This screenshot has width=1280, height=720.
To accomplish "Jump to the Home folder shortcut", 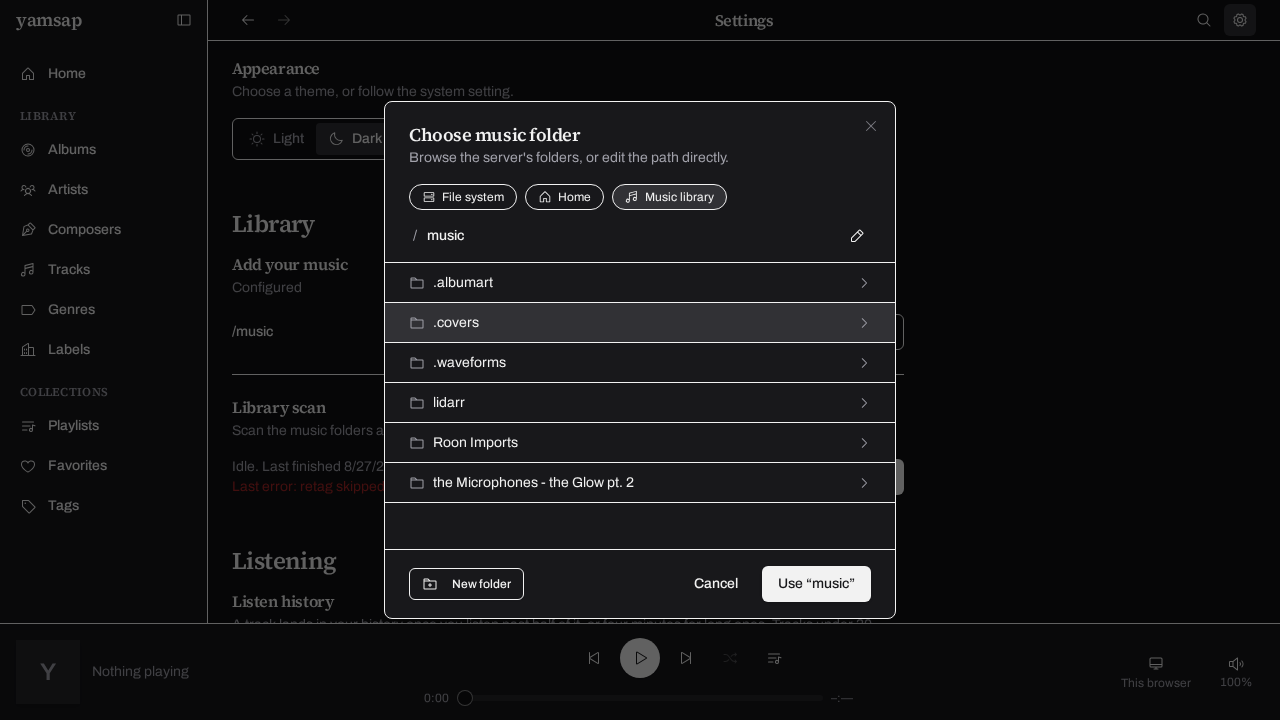I will pyautogui.click(x=564, y=197).
